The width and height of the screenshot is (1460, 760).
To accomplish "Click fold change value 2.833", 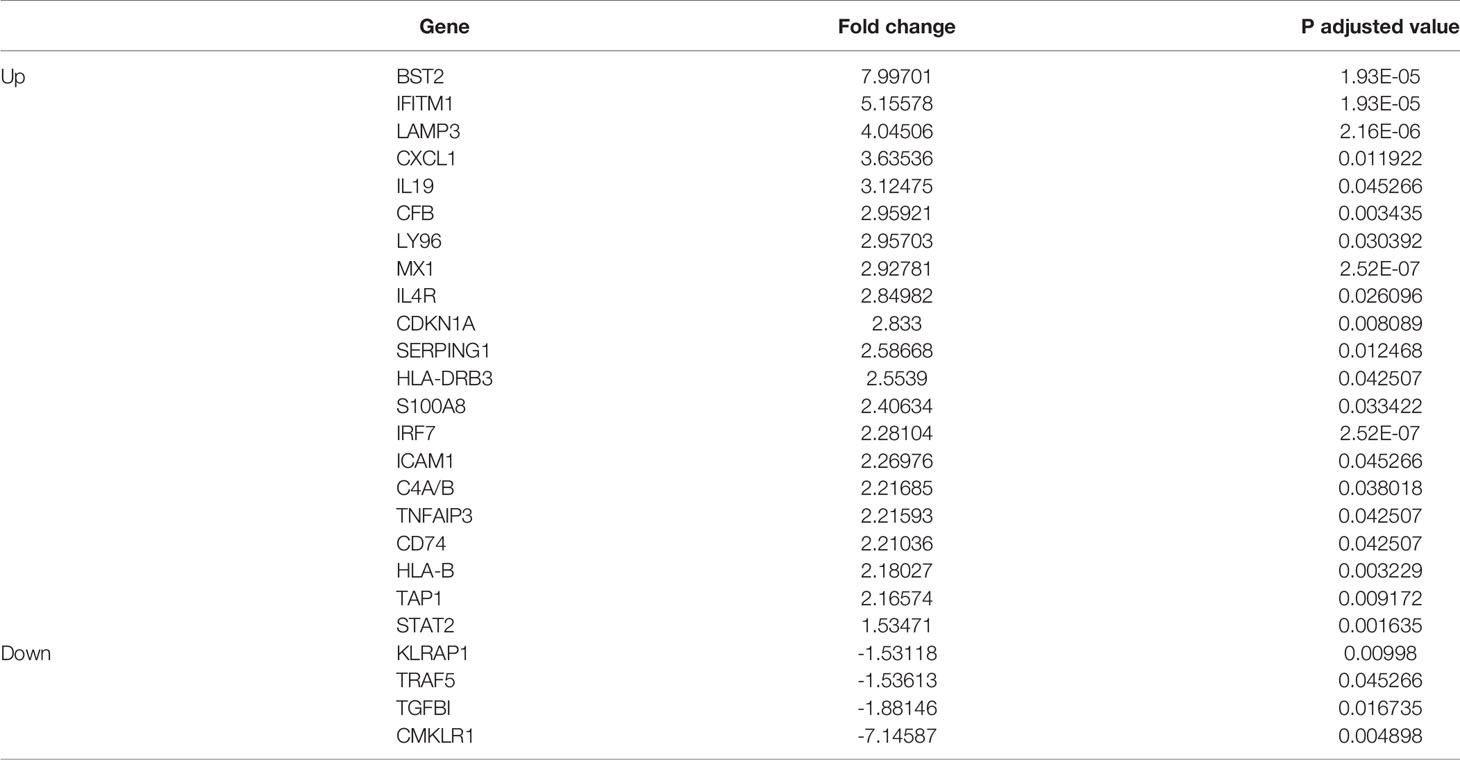I will tap(897, 324).
